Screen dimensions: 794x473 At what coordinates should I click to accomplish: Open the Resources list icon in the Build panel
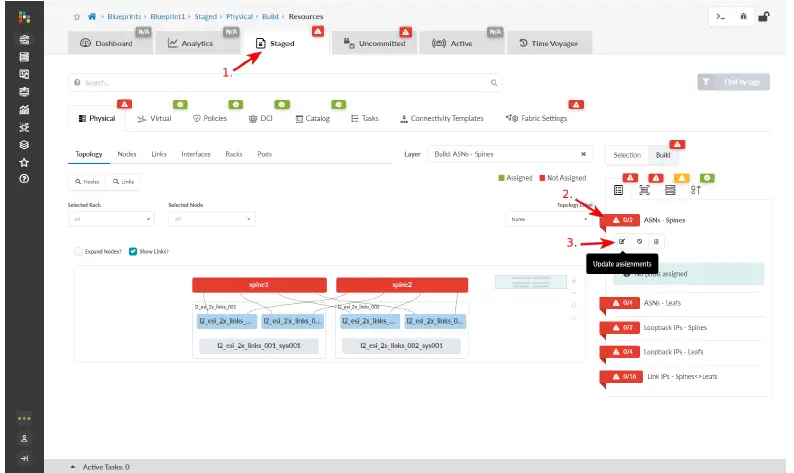pyautogui.click(x=618, y=190)
